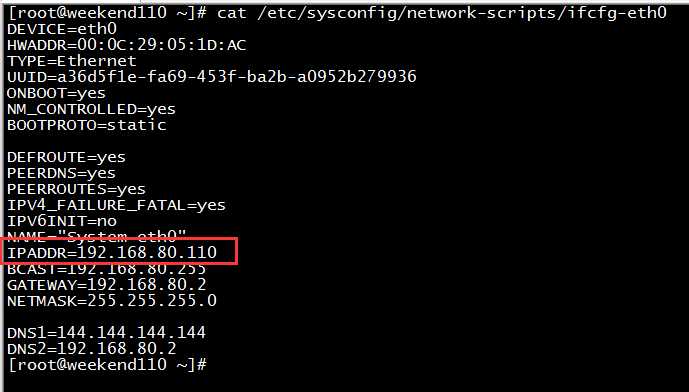Click the ONBOOT=yes line
The height and width of the screenshot is (392, 689).
(57, 93)
